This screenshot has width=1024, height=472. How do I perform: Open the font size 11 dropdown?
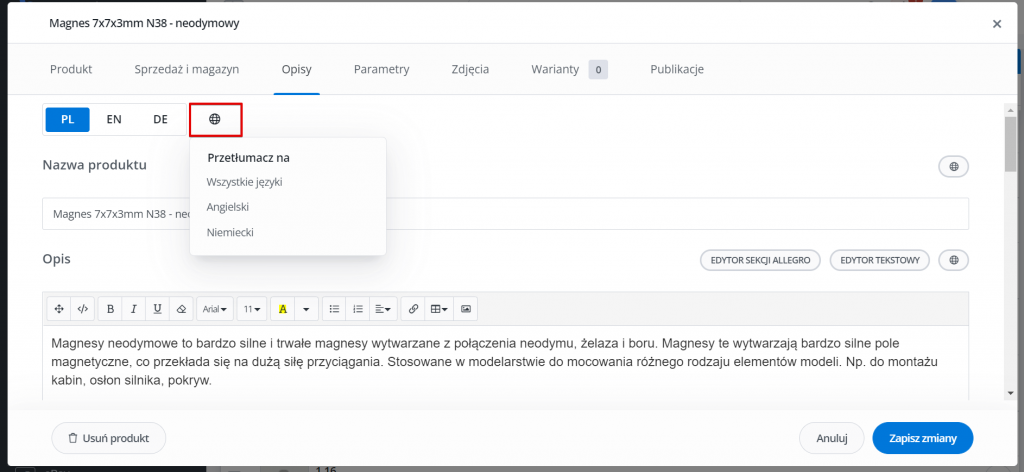click(x=251, y=309)
